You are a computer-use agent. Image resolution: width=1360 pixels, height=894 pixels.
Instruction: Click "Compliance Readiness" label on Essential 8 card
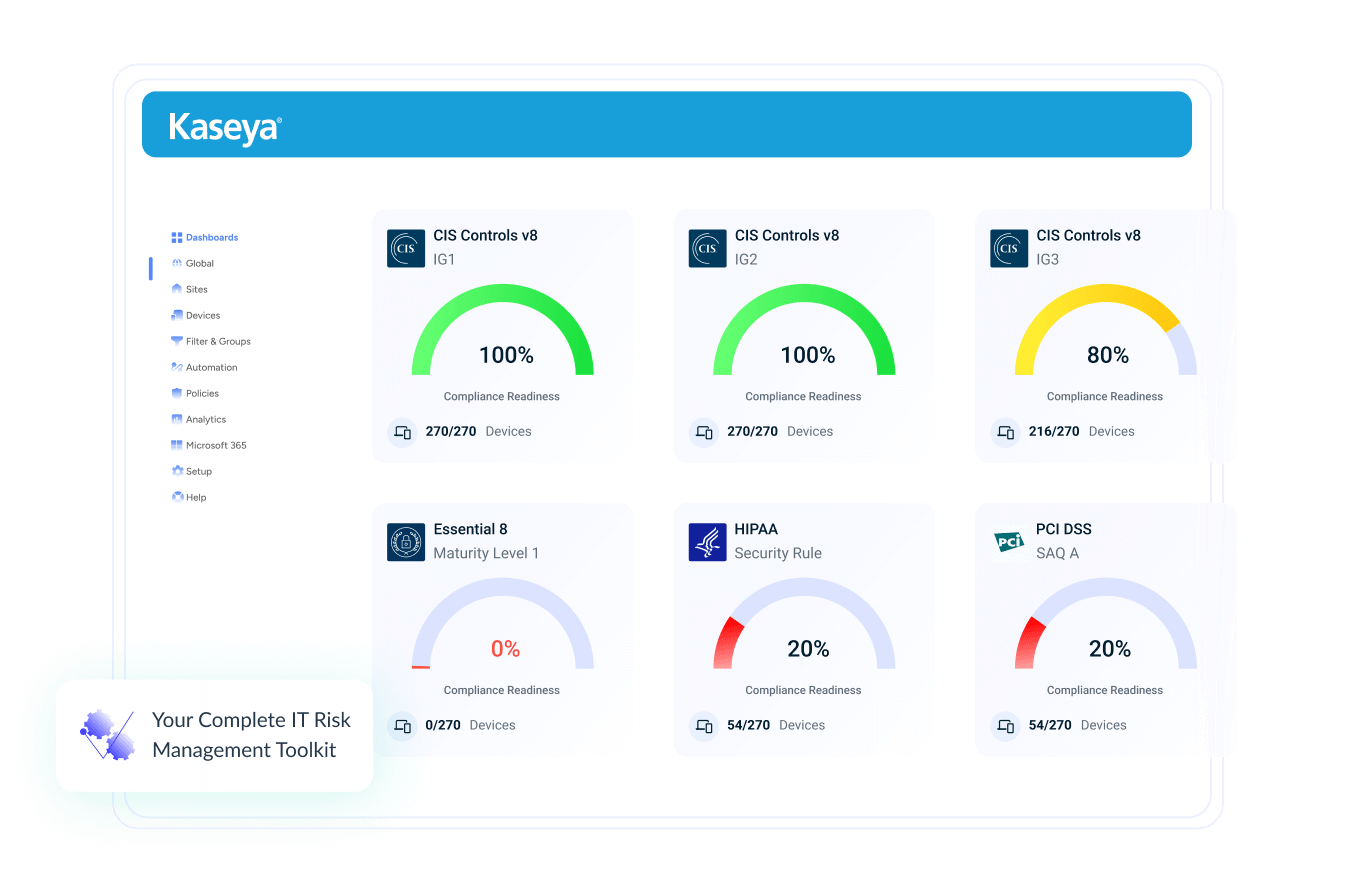(x=502, y=690)
